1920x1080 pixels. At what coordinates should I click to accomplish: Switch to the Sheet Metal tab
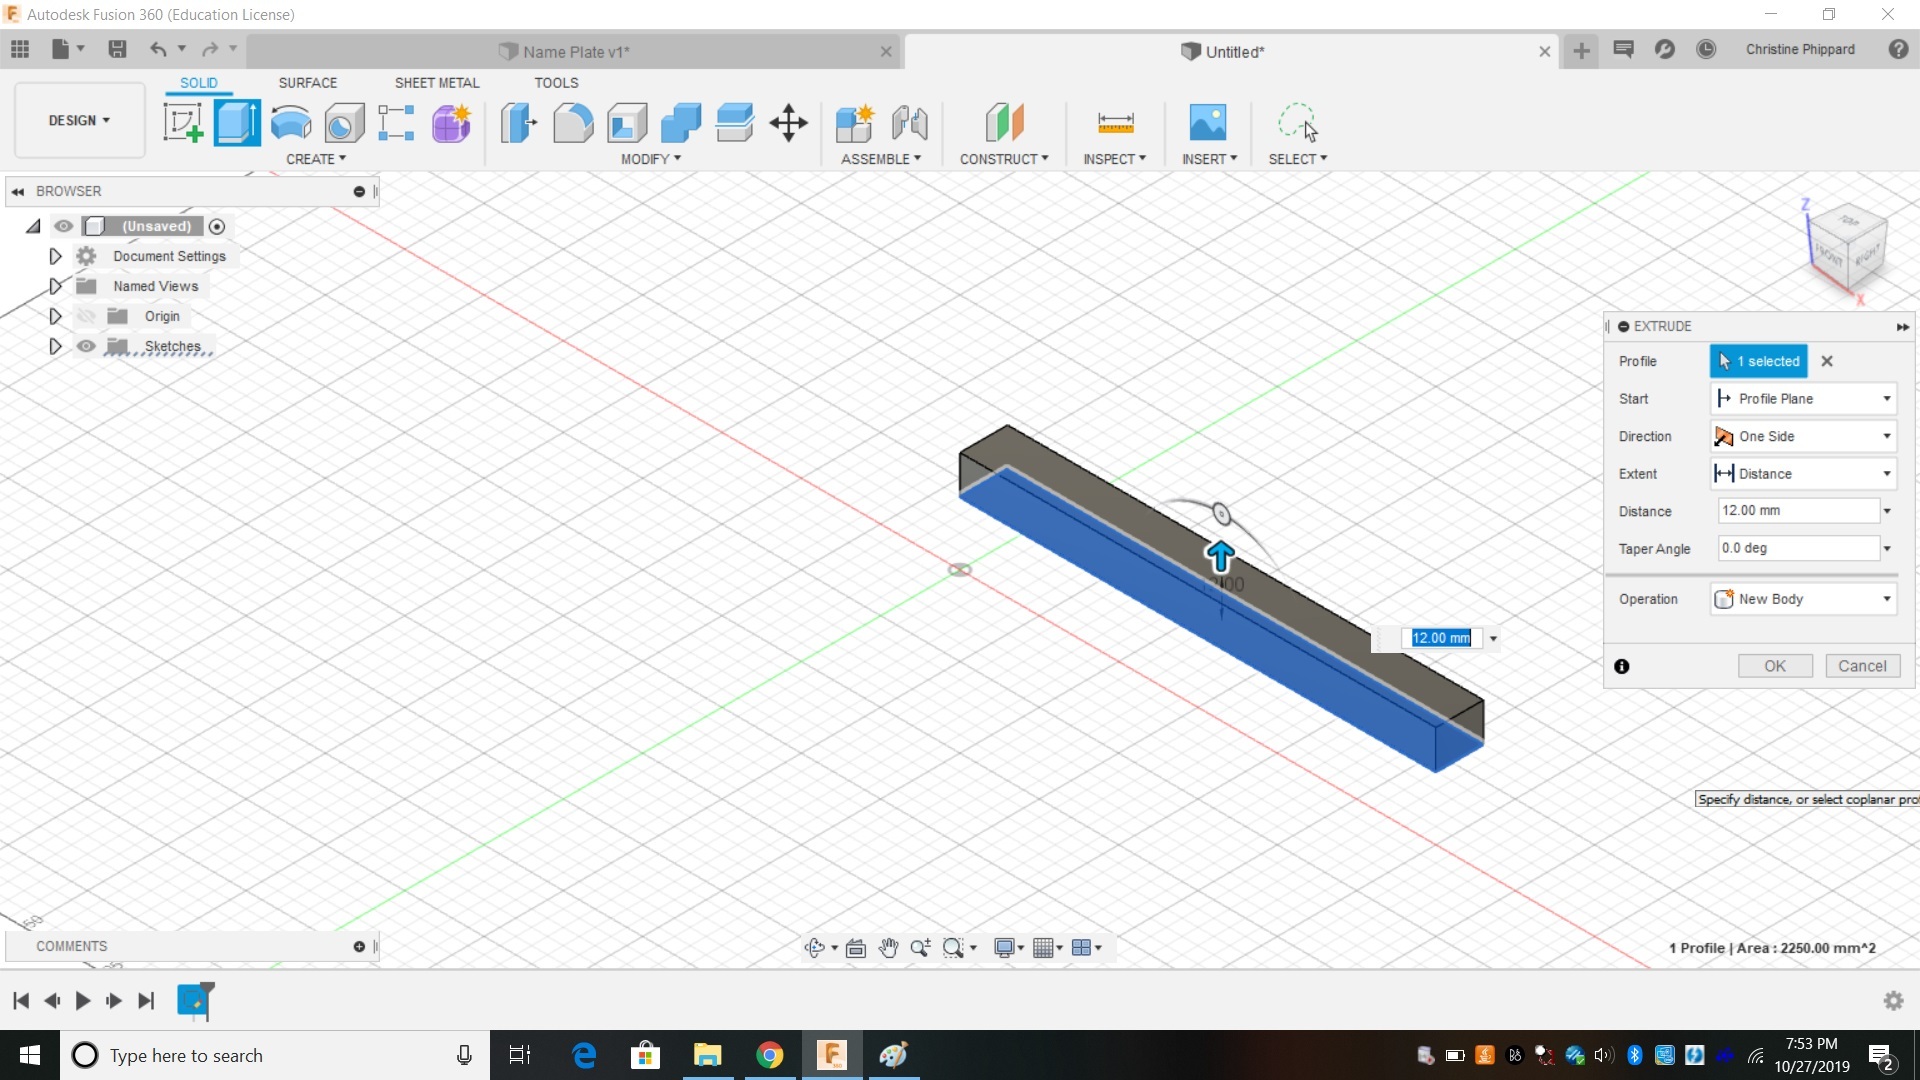tap(436, 83)
